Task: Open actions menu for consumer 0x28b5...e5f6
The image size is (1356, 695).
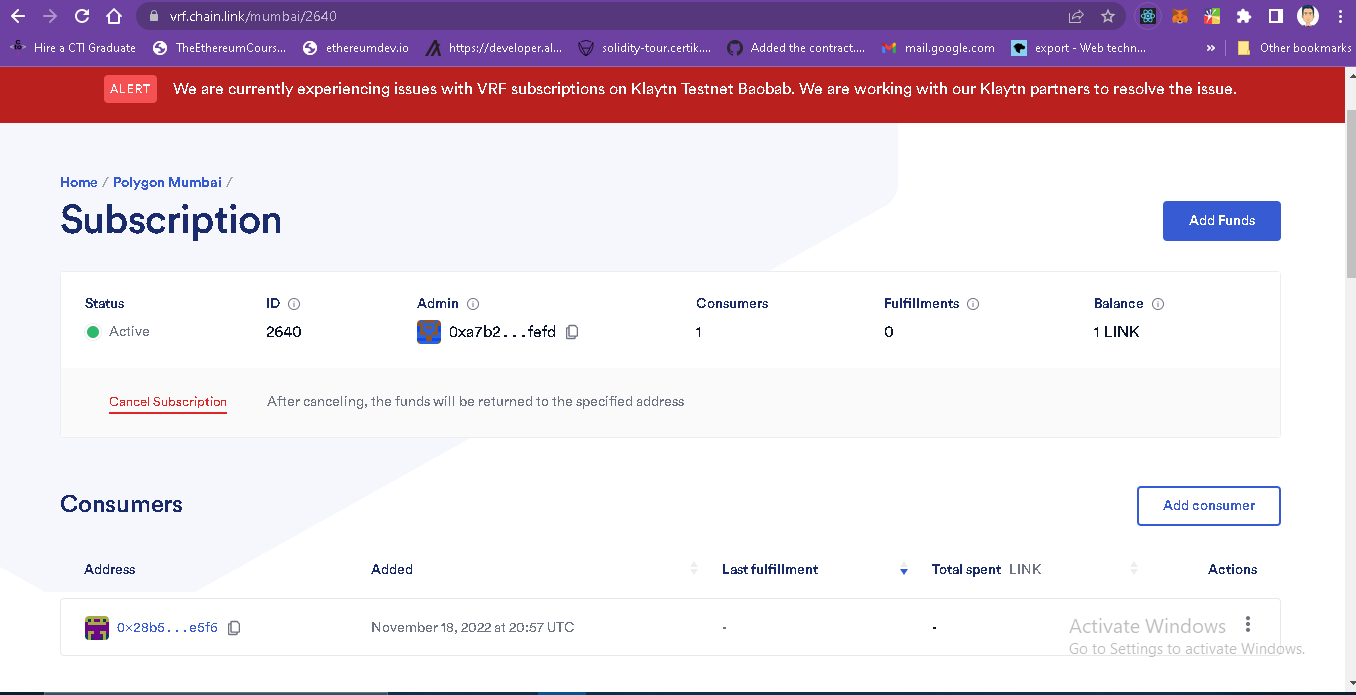Action: tap(1248, 625)
